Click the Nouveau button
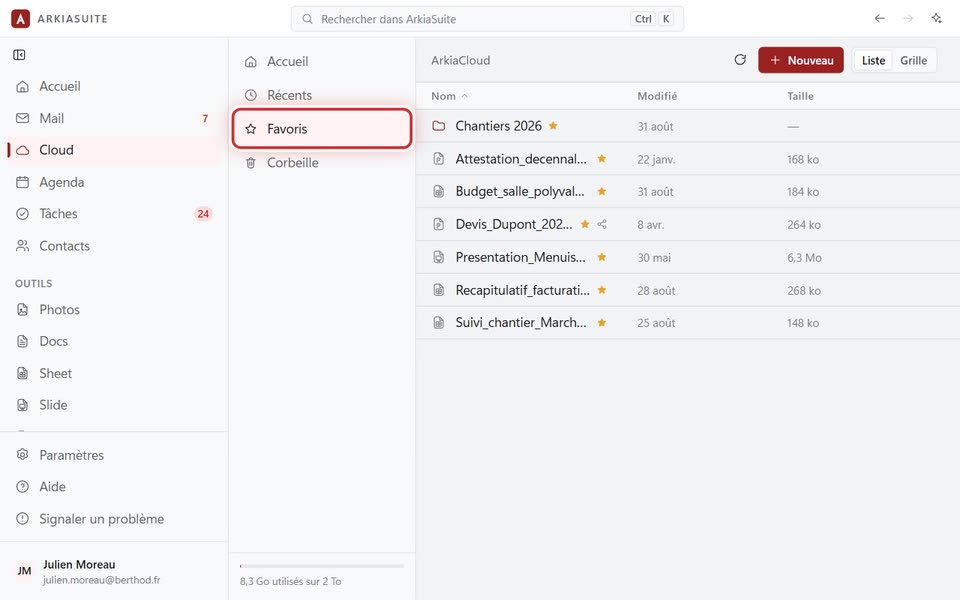This screenshot has height=600, width=960. pos(801,60)
